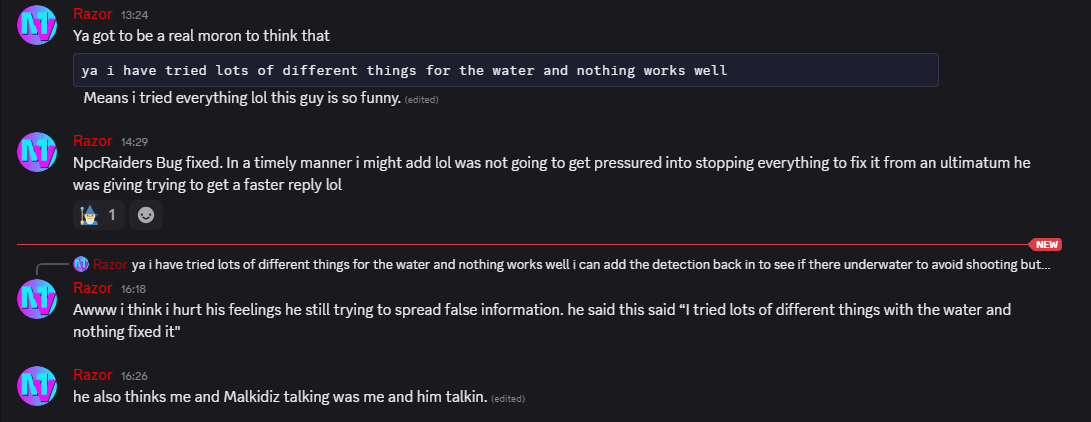Image resolution: width=1091 pixels, height=422 pixels.
Task: Jump to the original message via the reply preview text
Action: click(591, 264)
